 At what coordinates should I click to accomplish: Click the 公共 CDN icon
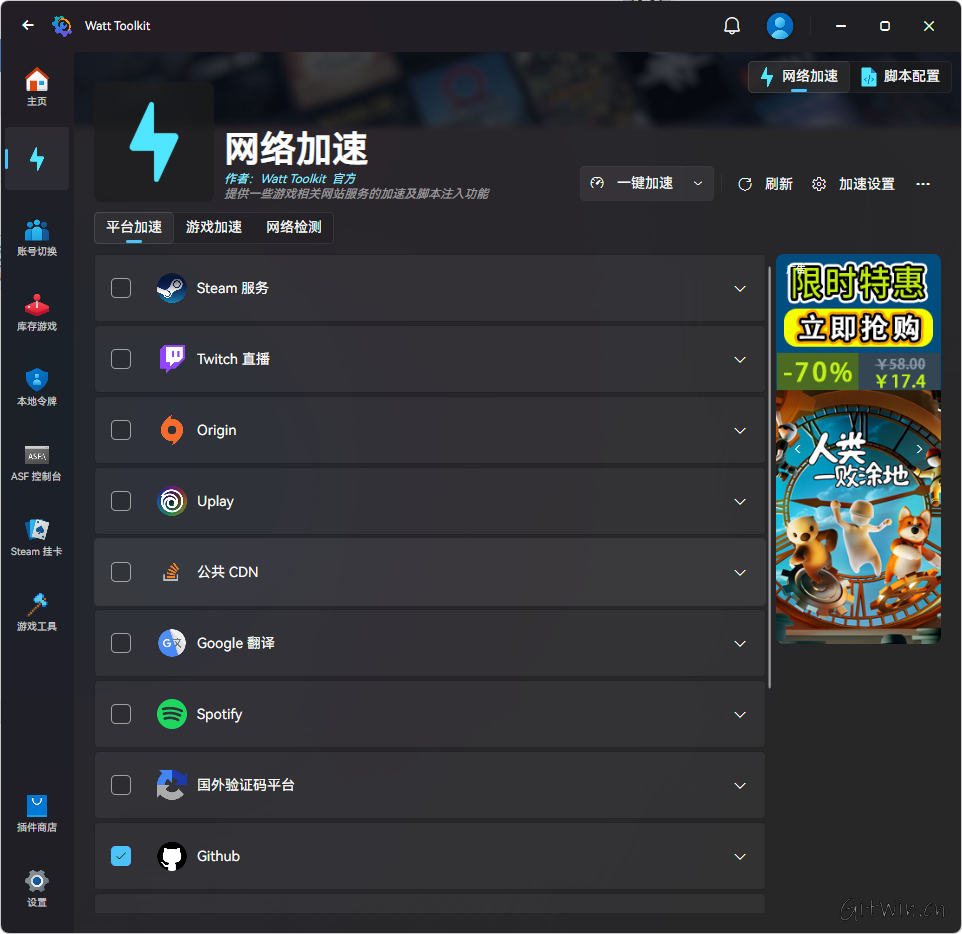click(x=171, y=572)
